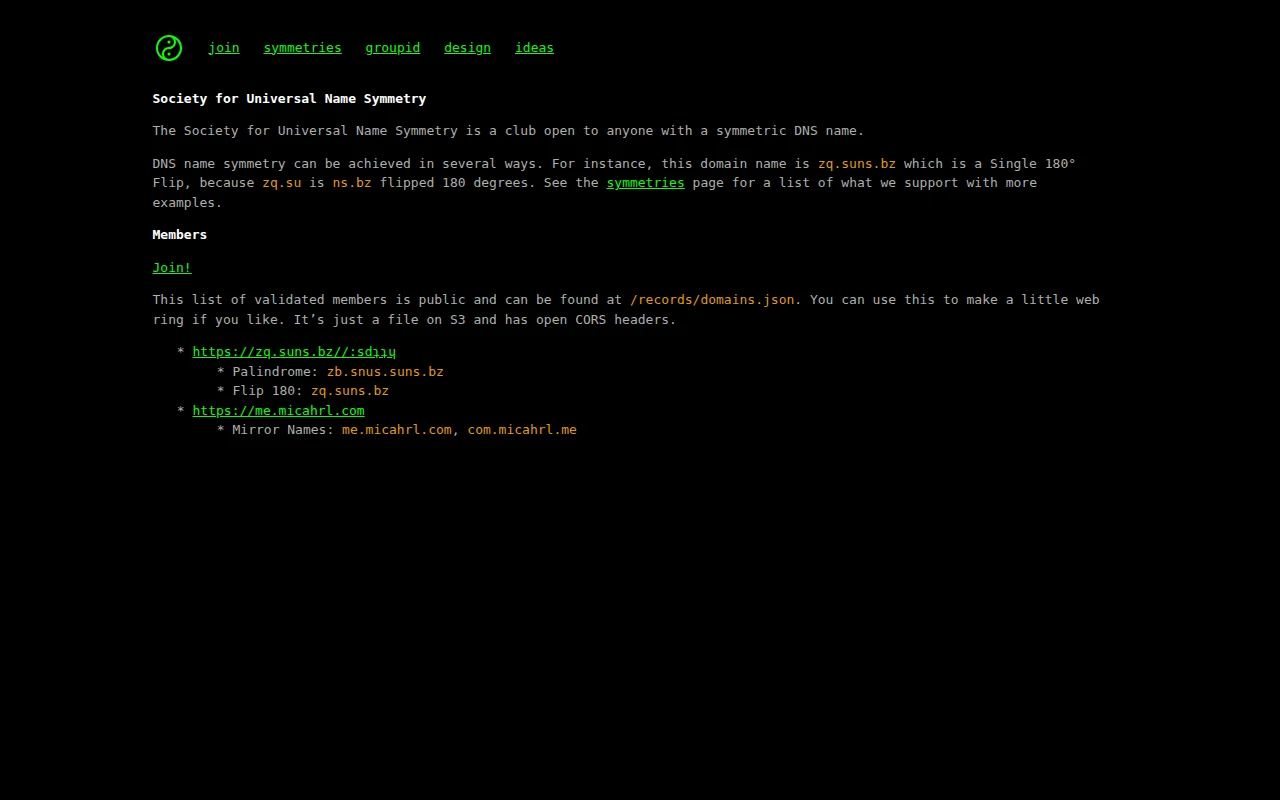Click the orange zq.su text
This screenshot has width=1280, height=800.
point(282,183)
